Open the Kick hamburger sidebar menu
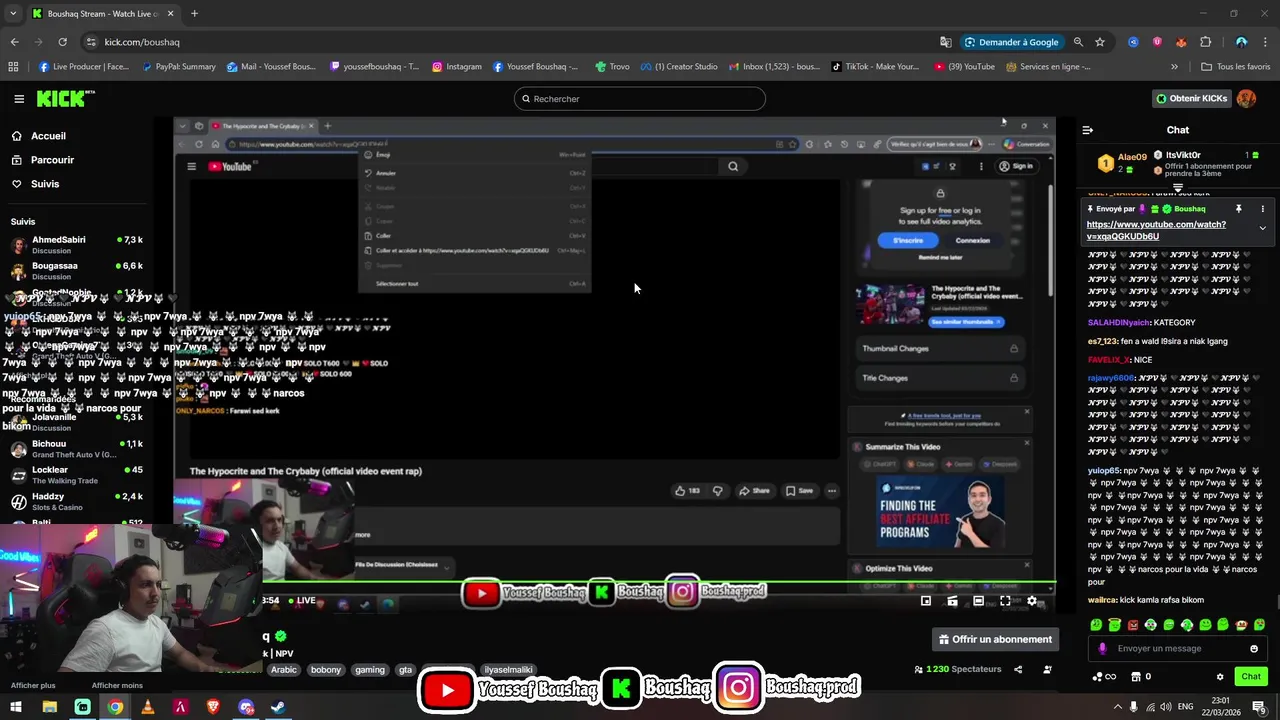 point(19,99)
